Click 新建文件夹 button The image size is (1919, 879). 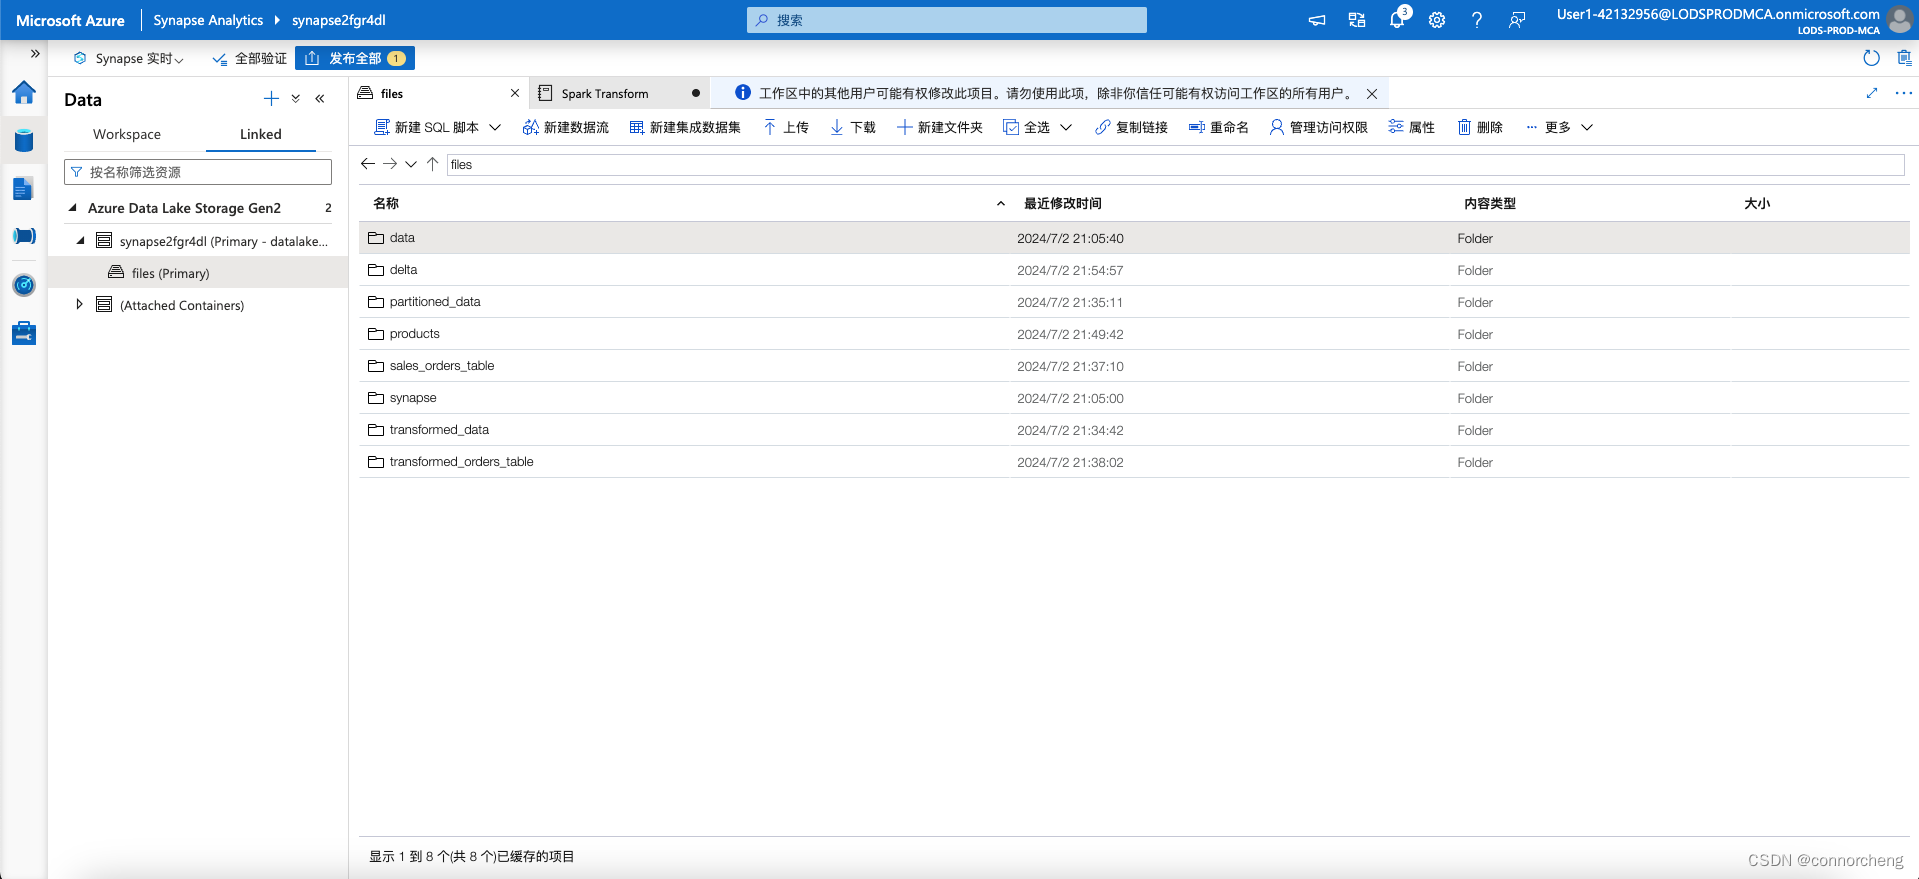pos(940,127)
